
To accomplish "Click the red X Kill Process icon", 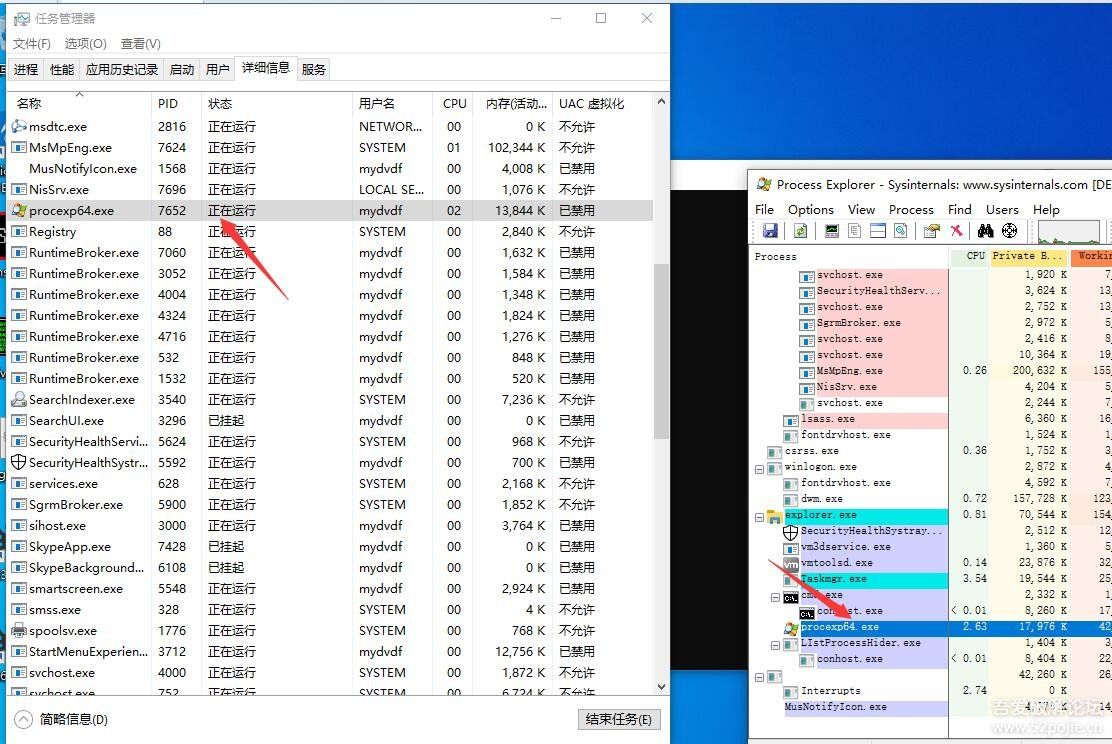I will coord(956,231).
